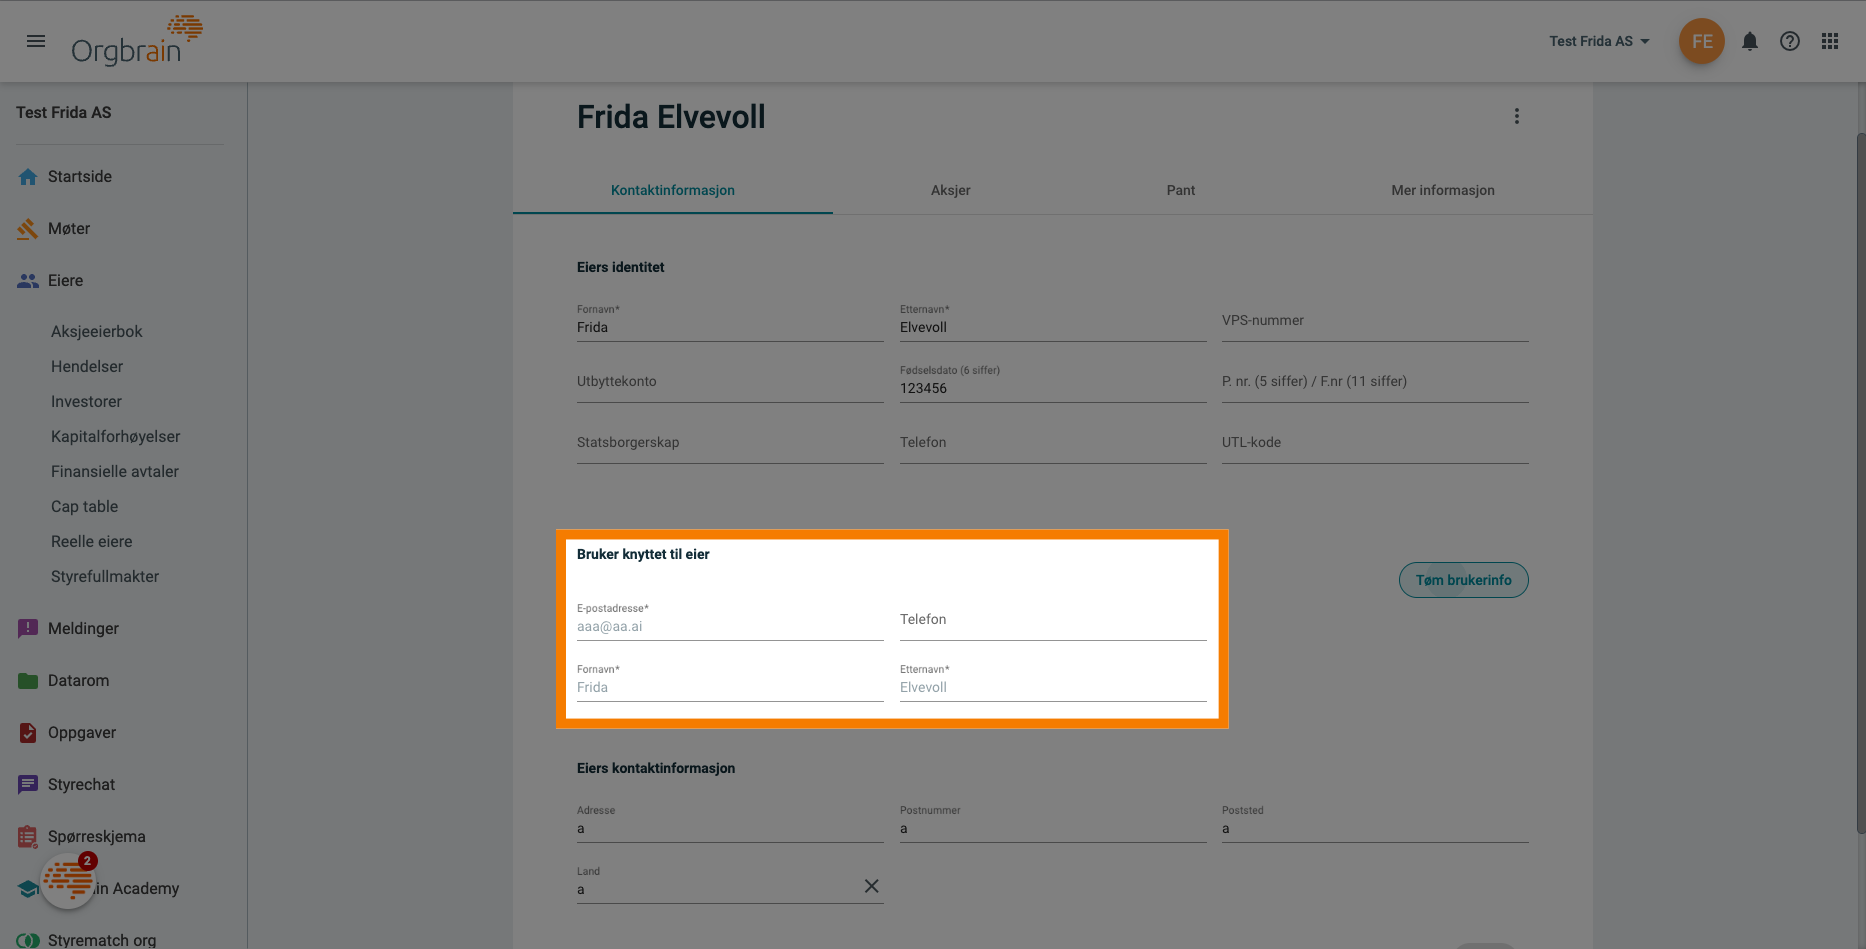Open the floating Orgbrain chat bubble
The image size is (1866, 949).
(x=68, y=881)
